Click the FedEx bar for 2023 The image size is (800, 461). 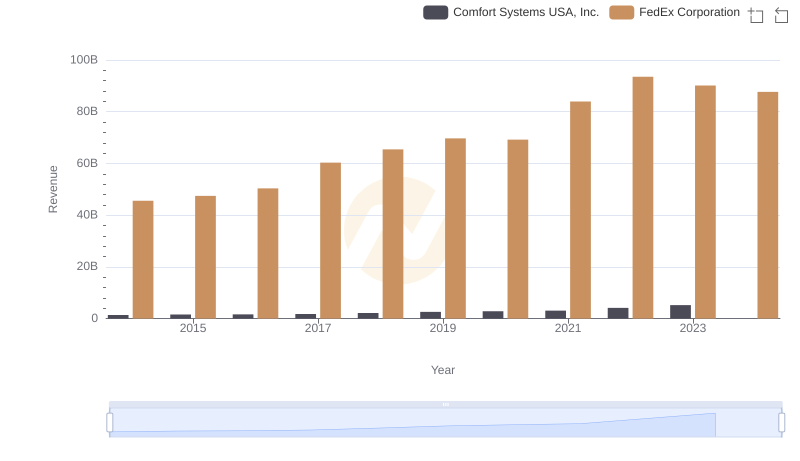pyautogui.click(x=705, y=202)
